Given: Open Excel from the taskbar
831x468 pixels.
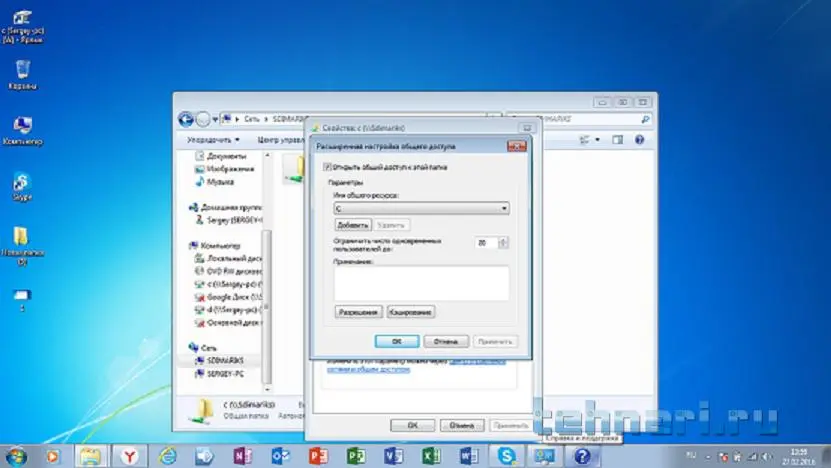Looking at the screenshot, I should click(431, 456).
